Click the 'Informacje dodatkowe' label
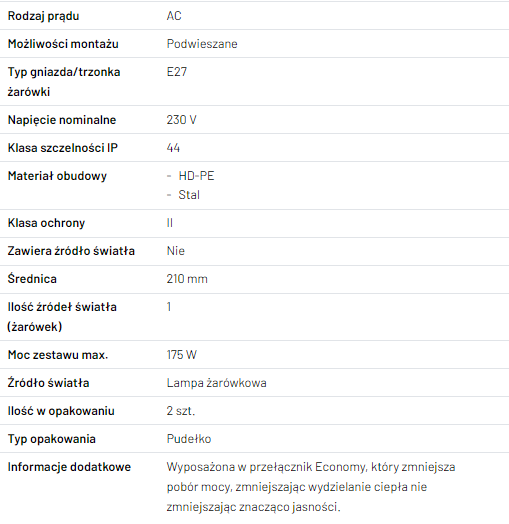The height and width of the screenshot is (524, 509). tap(69, 467)
